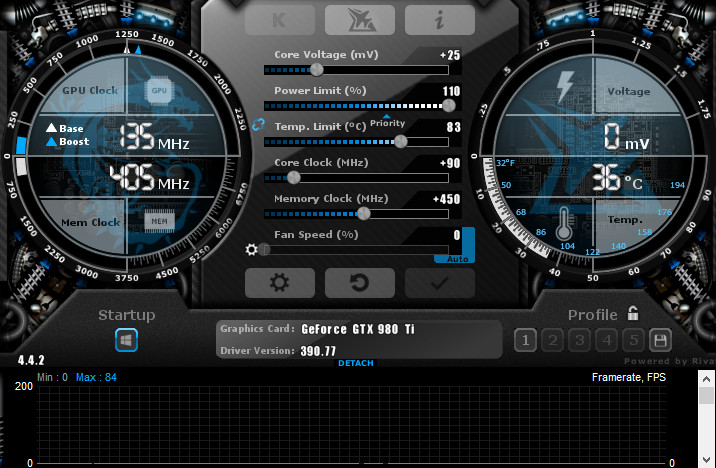Open the information i button

(440, 20)
